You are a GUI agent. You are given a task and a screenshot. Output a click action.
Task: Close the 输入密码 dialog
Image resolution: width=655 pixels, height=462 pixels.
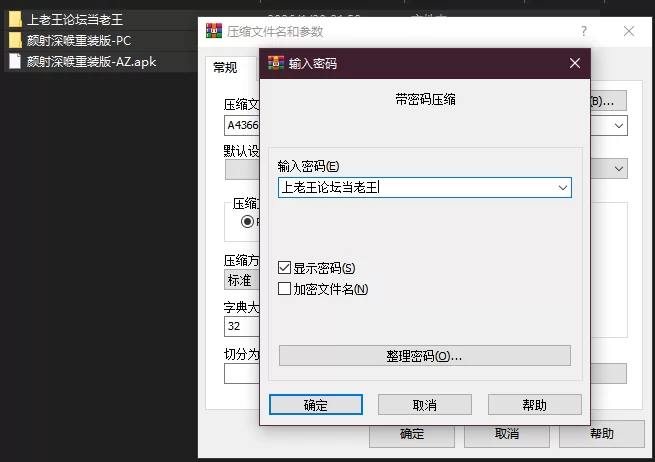coord(575,63)
